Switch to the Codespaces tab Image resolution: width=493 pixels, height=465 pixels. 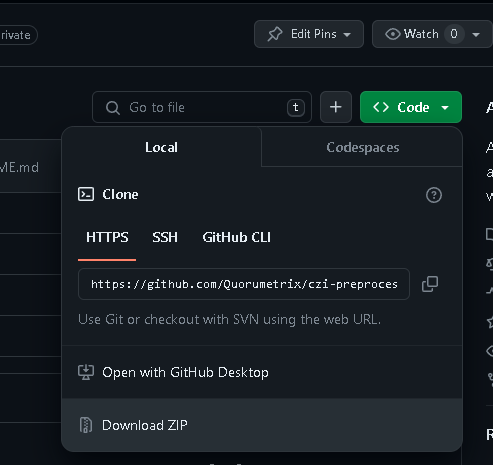[x=362, y=147]
